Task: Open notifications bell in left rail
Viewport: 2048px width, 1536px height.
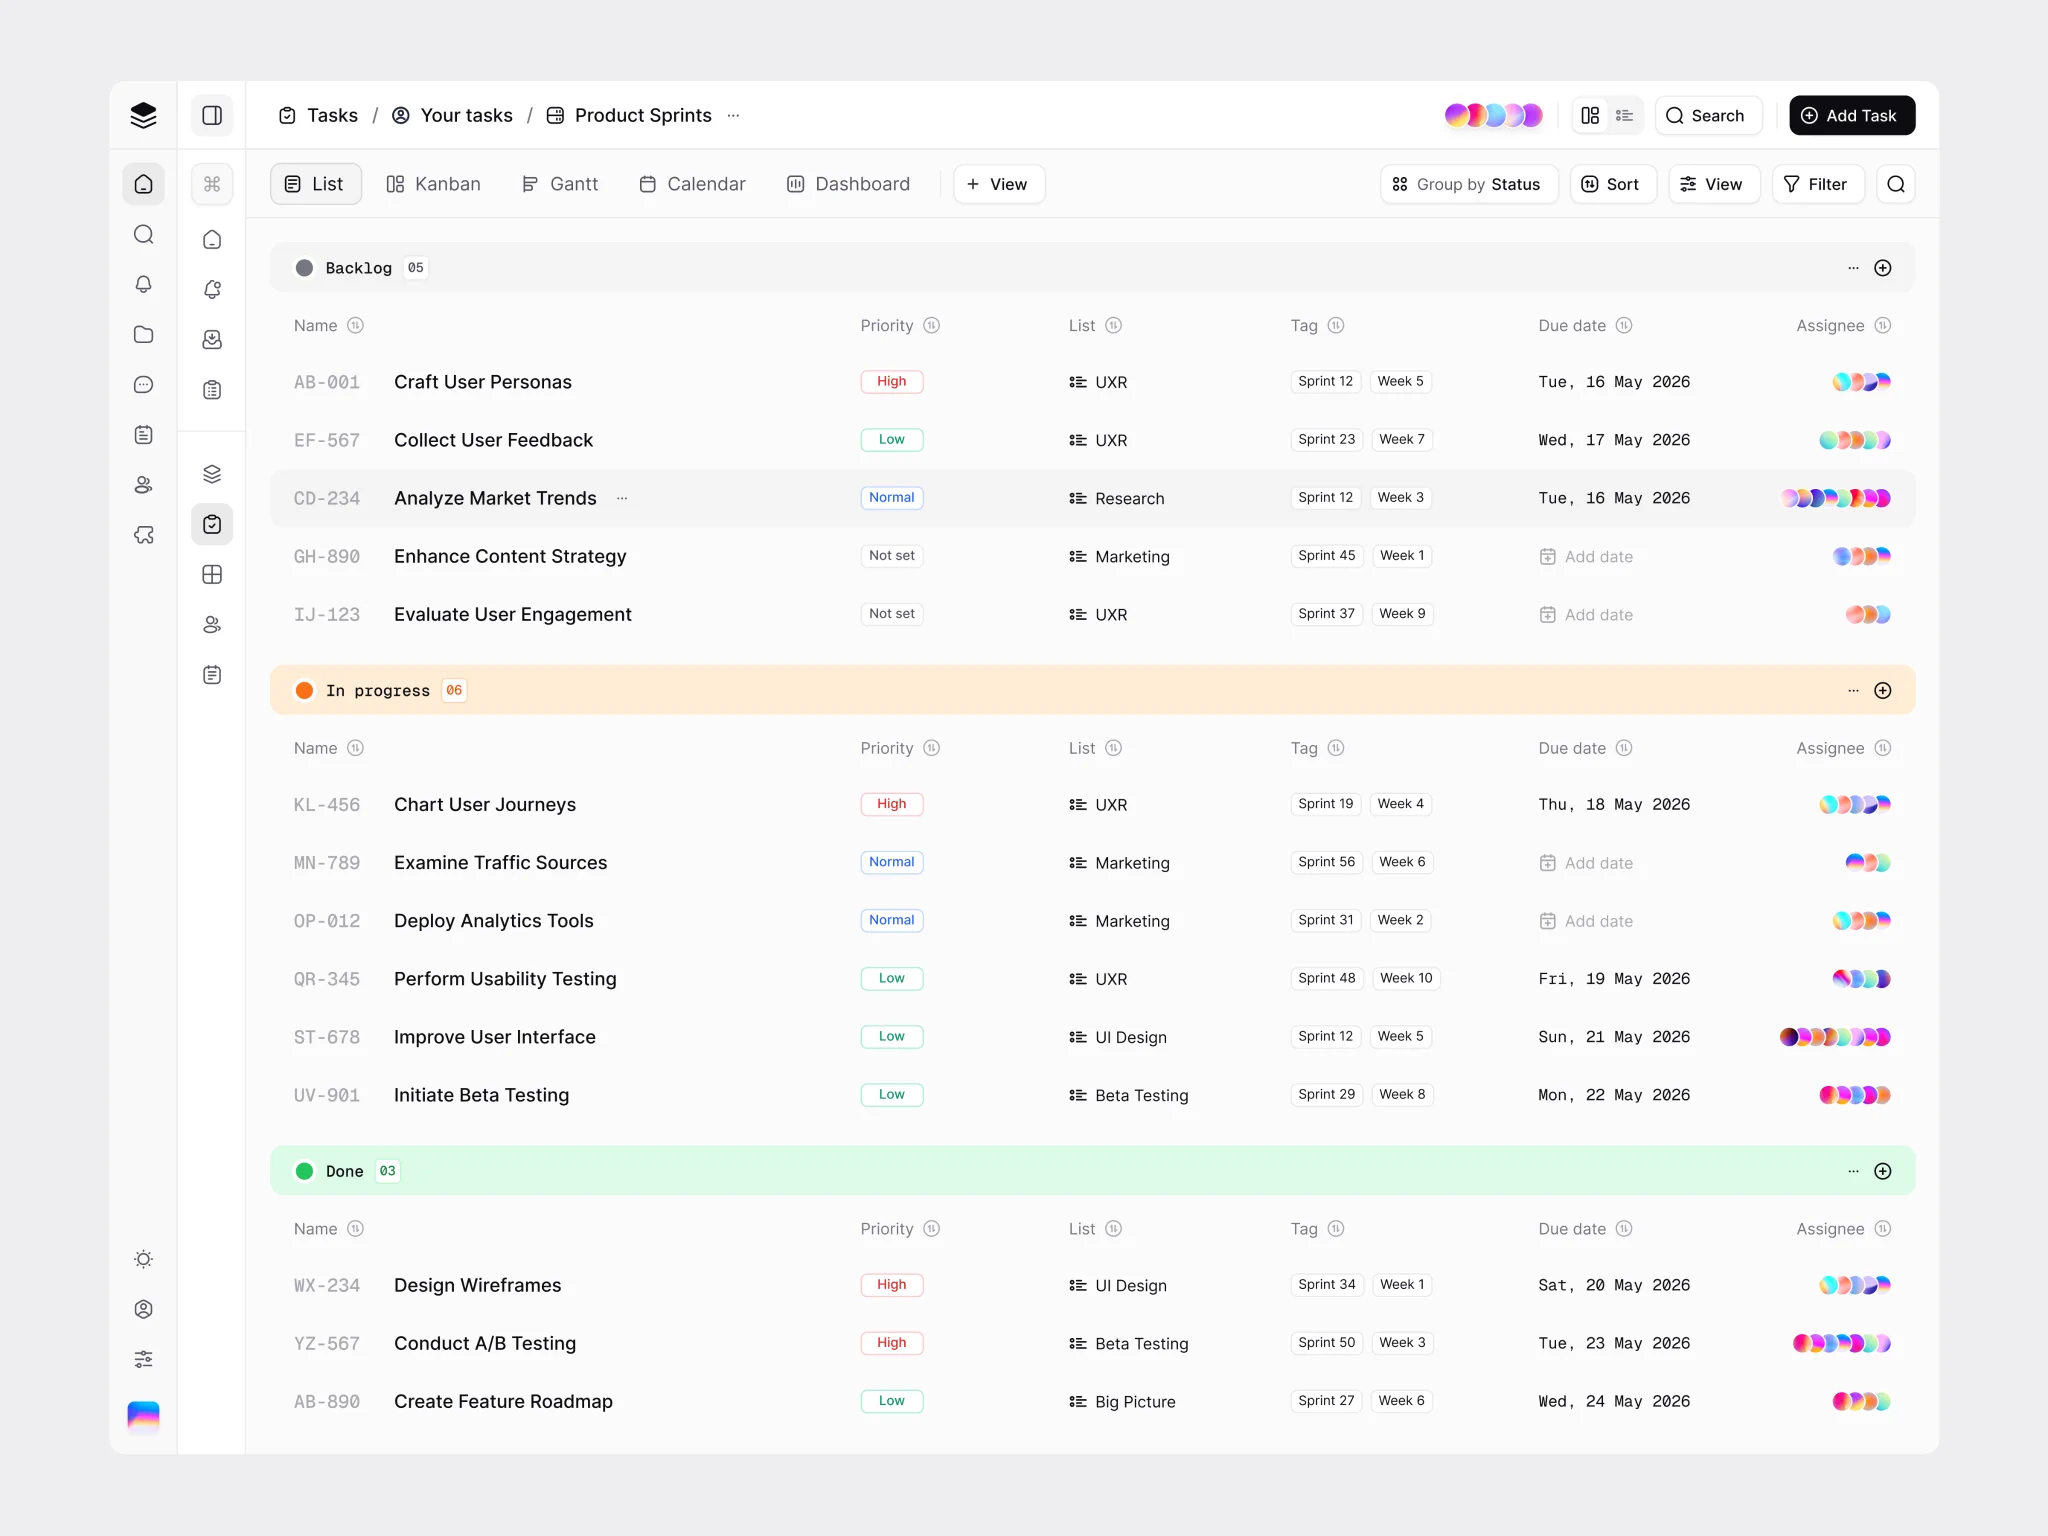Action: [x=143, y=284]
